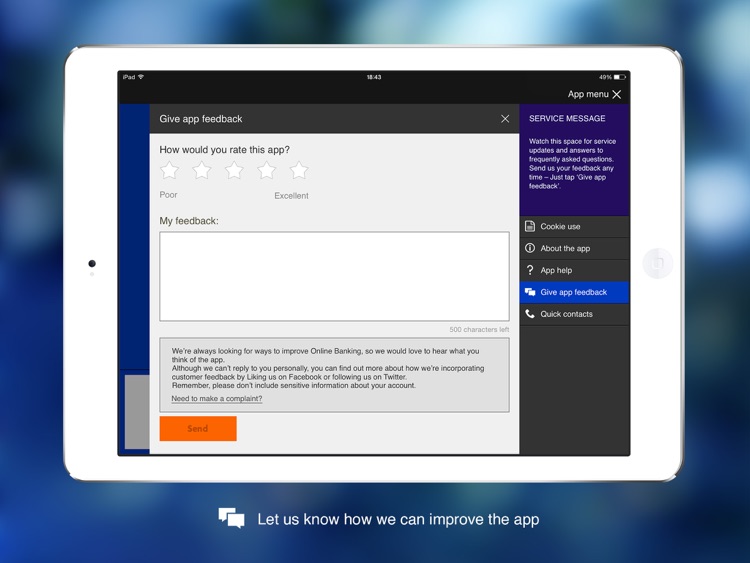750x563 pixels.
Task: Select the fourth rating star
Action: tap(266, 170)
